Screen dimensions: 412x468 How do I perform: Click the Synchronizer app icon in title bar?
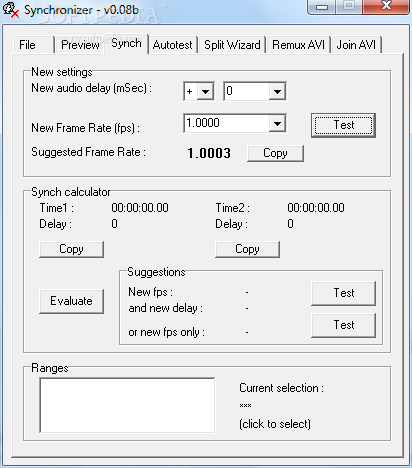(x=11, y=10)
